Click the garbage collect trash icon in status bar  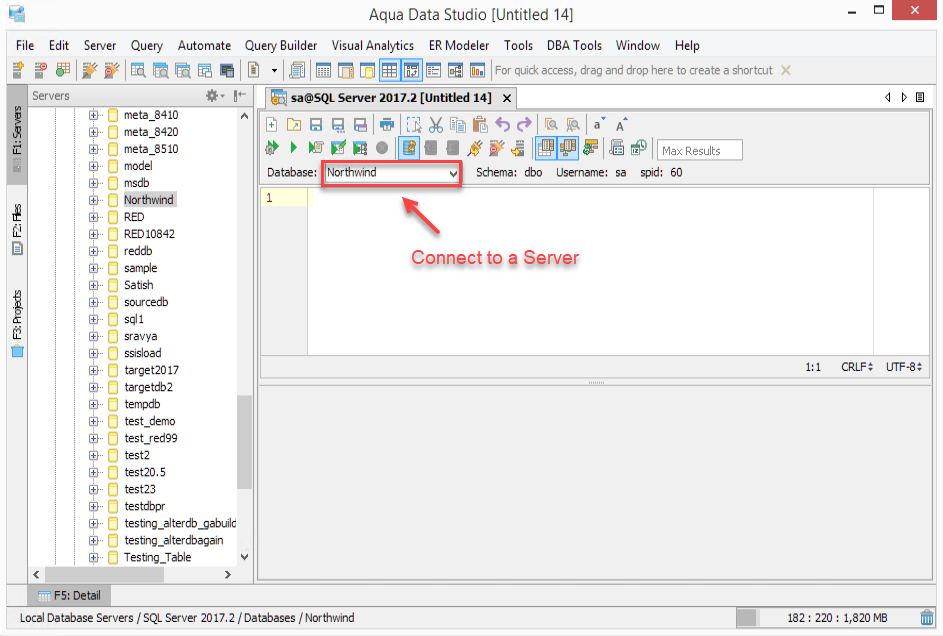pyautogui.click(x=927, y=617)
